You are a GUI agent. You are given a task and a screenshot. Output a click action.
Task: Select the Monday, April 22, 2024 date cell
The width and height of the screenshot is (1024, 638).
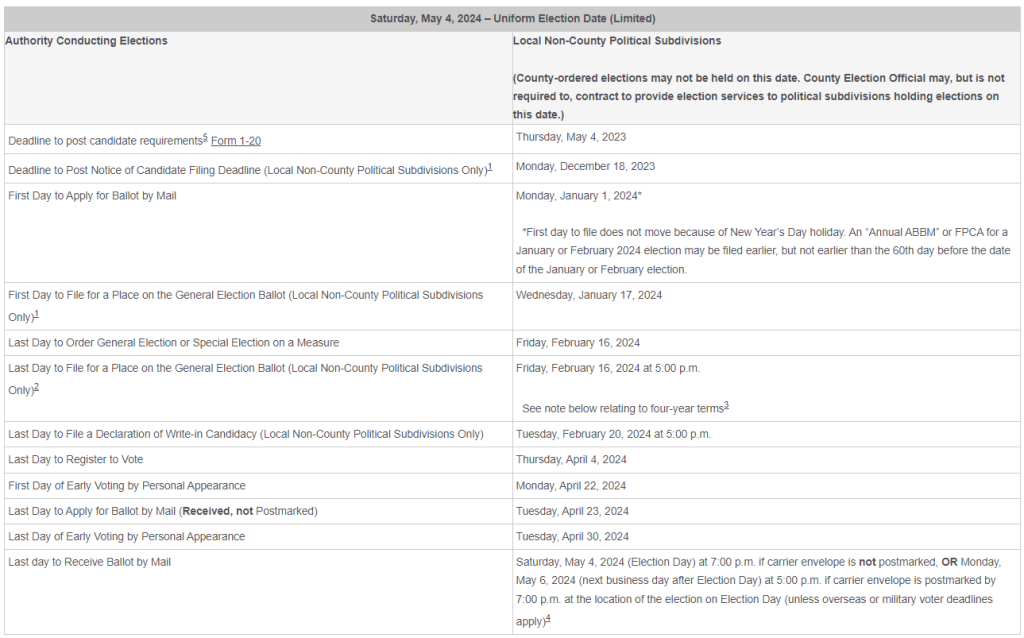[x=571, y=486]
